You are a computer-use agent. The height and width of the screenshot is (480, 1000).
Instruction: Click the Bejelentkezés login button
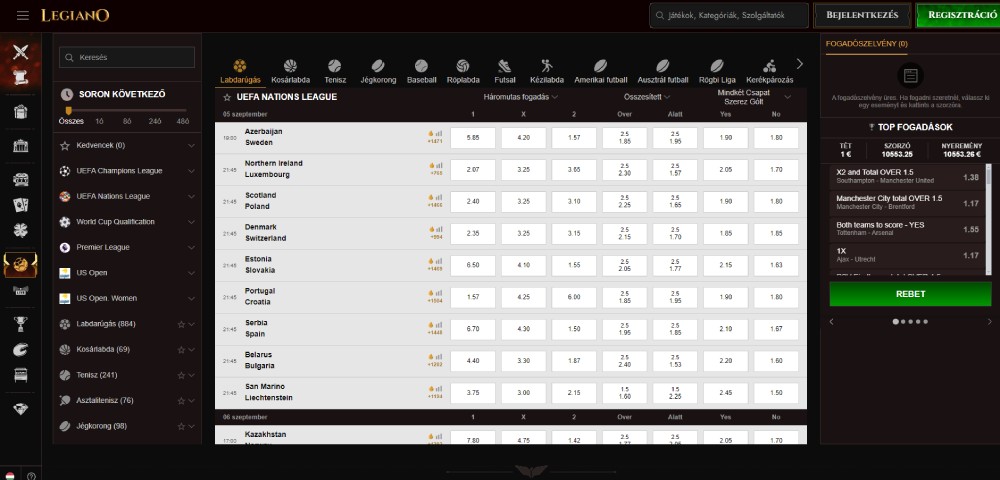click(862, 15)
